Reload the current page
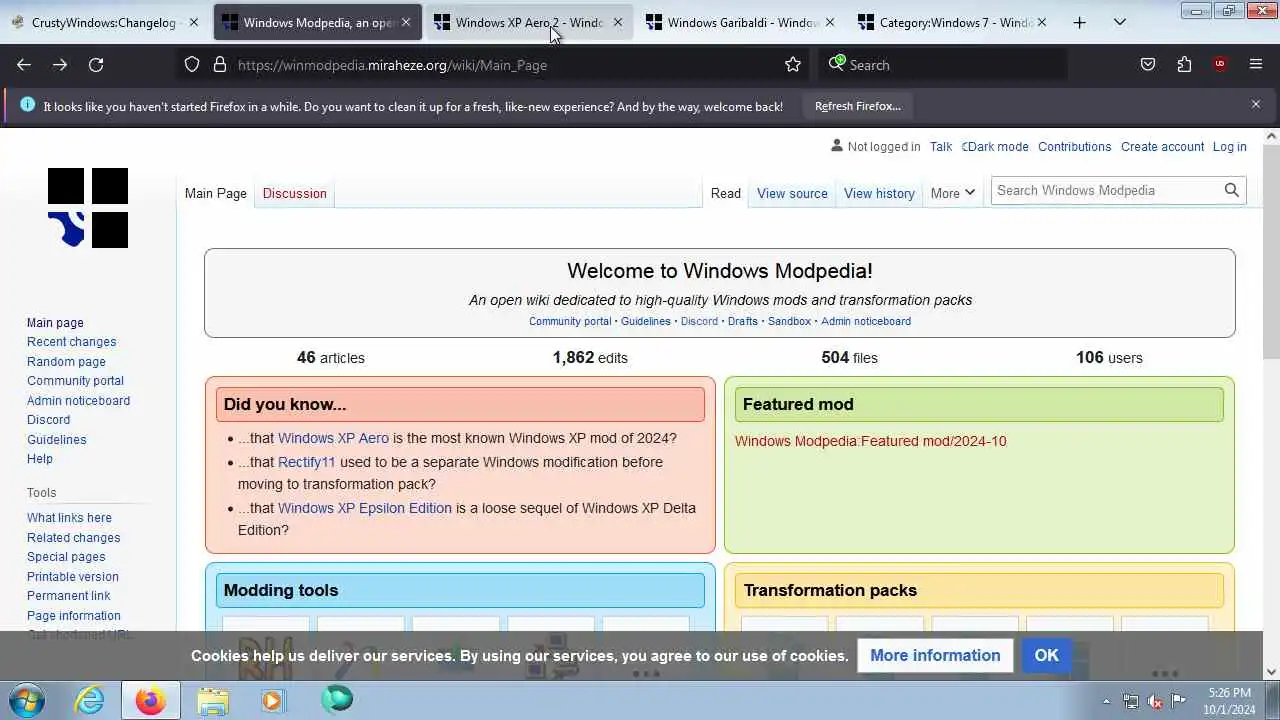The width and height of the screenshot is (1280, 720). tap(96, 64)
